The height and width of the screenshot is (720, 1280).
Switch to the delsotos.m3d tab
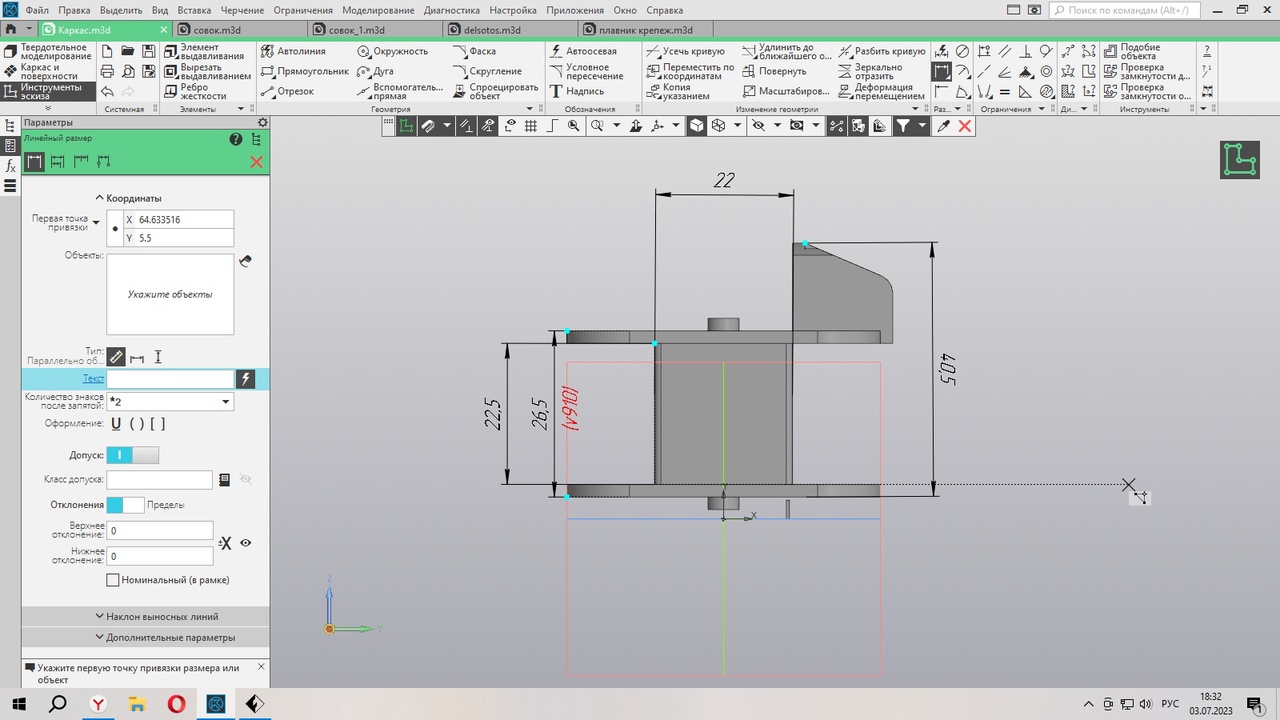tap(492, 30)
